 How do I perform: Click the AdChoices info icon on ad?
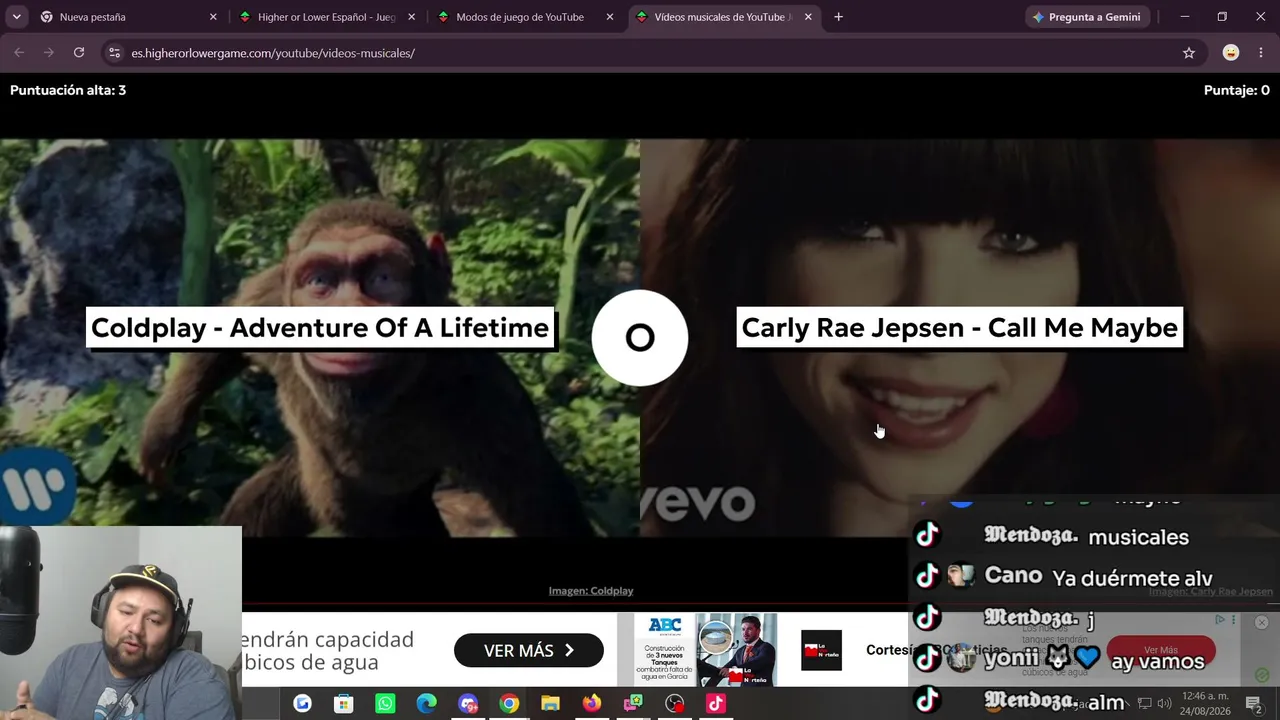[1220, 620]
